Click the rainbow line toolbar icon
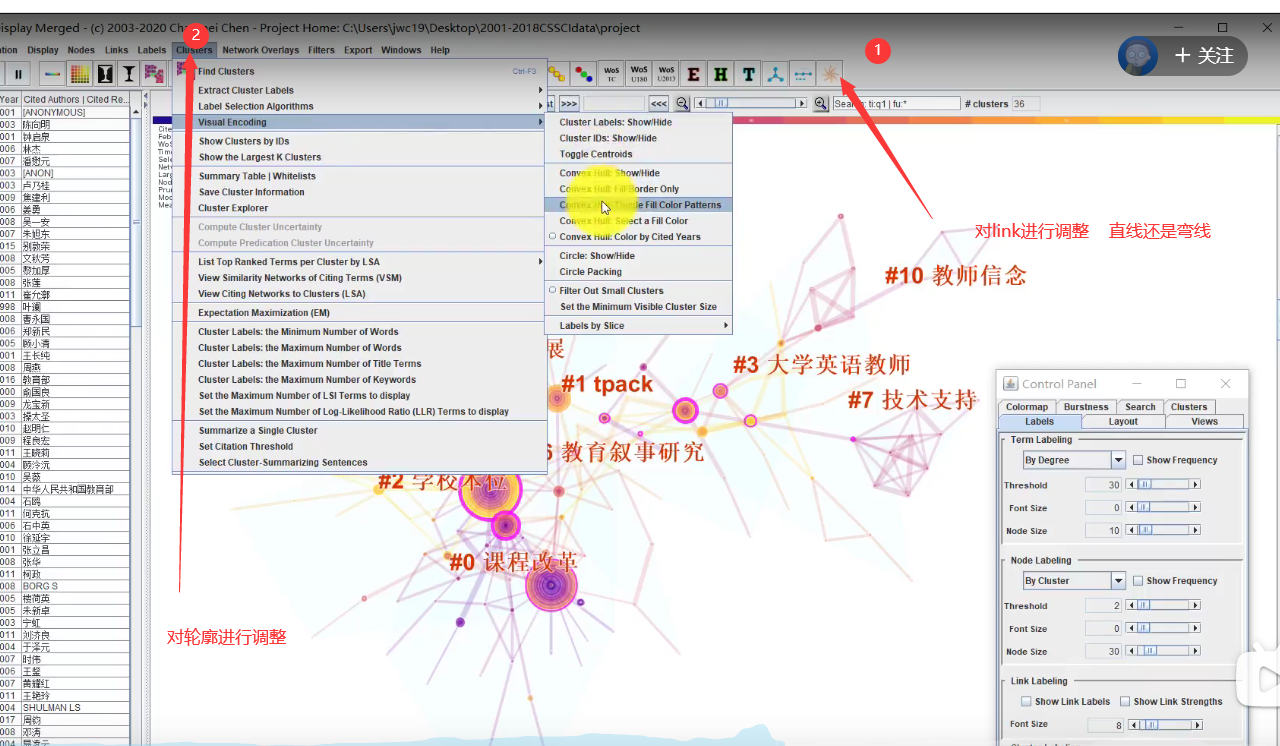This screenshot has height=746, width=1280. pyautogui.click(x=53, y=74)
